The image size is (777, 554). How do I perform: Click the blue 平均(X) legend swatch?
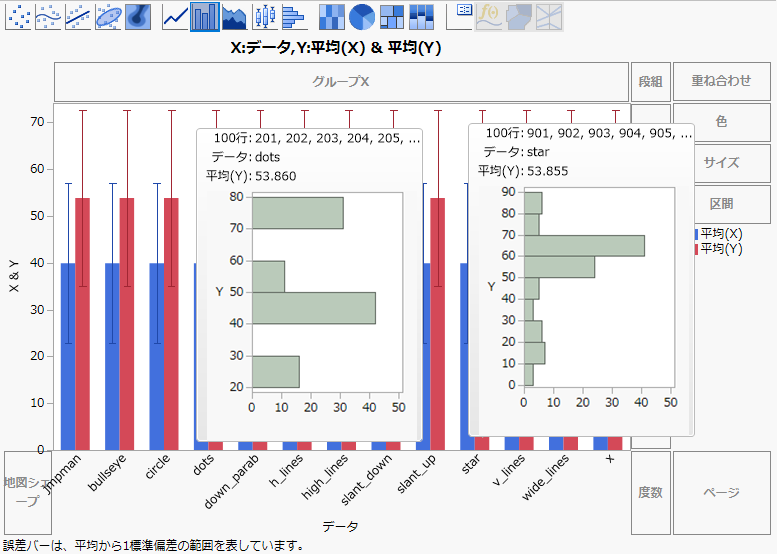(x=696, y=234)
